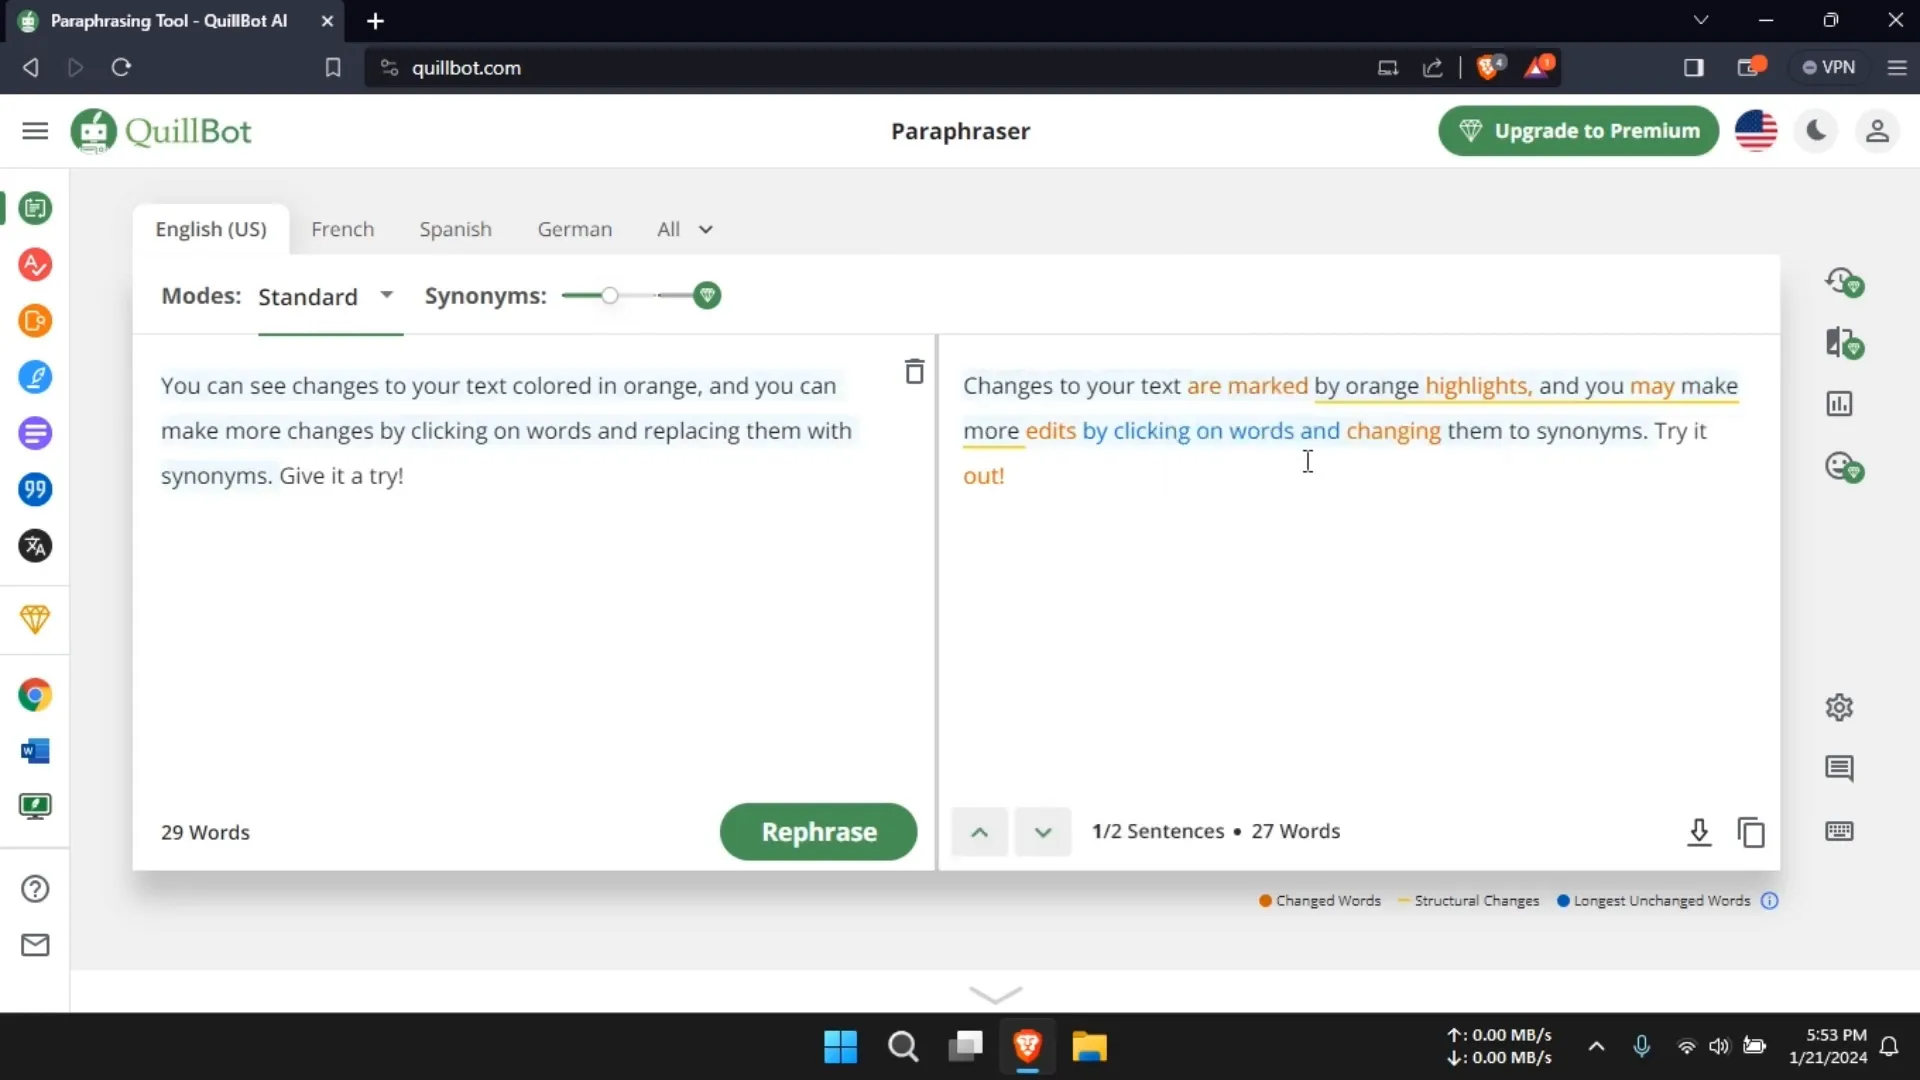Click the delete input text icon
1920x1080 pixels.
pyautogui.click(x=914, y=371)
